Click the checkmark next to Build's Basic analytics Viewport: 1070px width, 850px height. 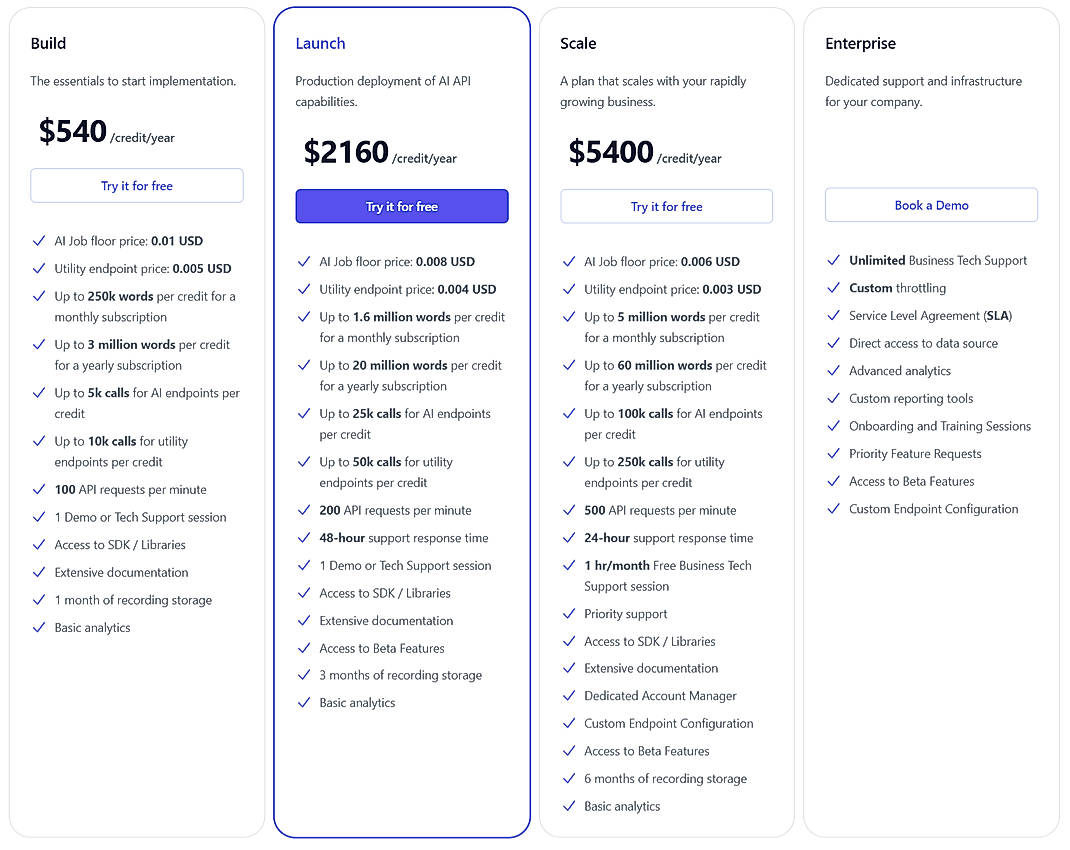39,627
